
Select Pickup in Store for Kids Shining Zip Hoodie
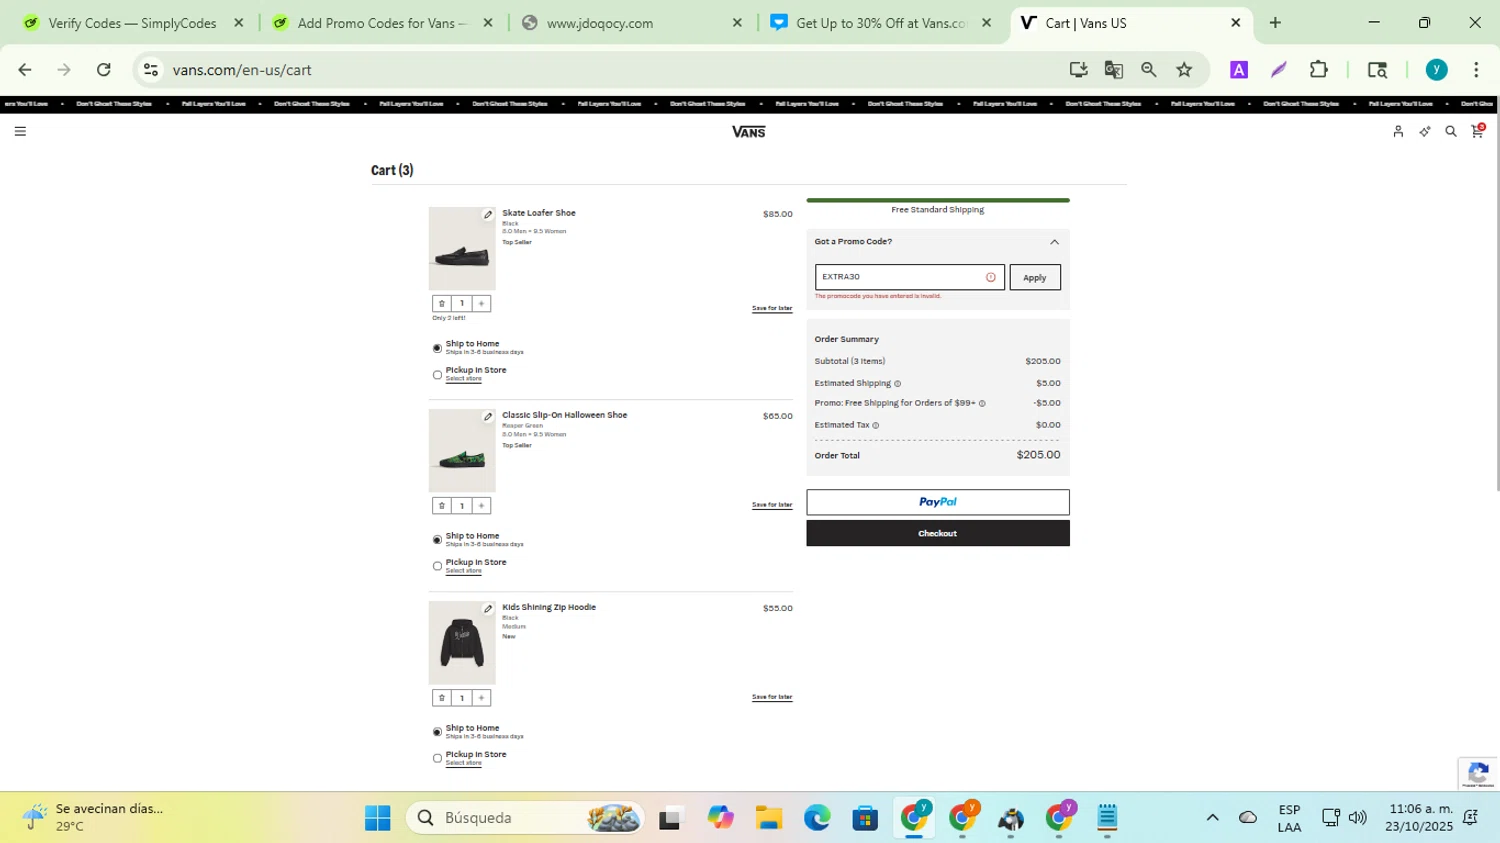coord(437,758)
